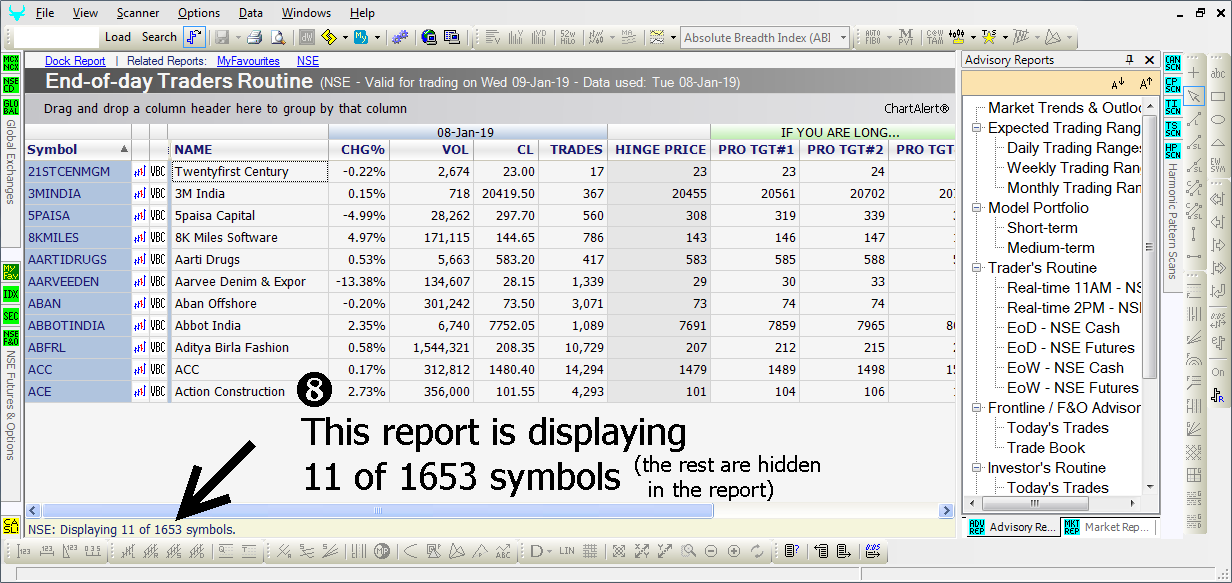Click the Print Preview icon
The height and width of the screenshot is (583, 1232).
pos(278,37)
